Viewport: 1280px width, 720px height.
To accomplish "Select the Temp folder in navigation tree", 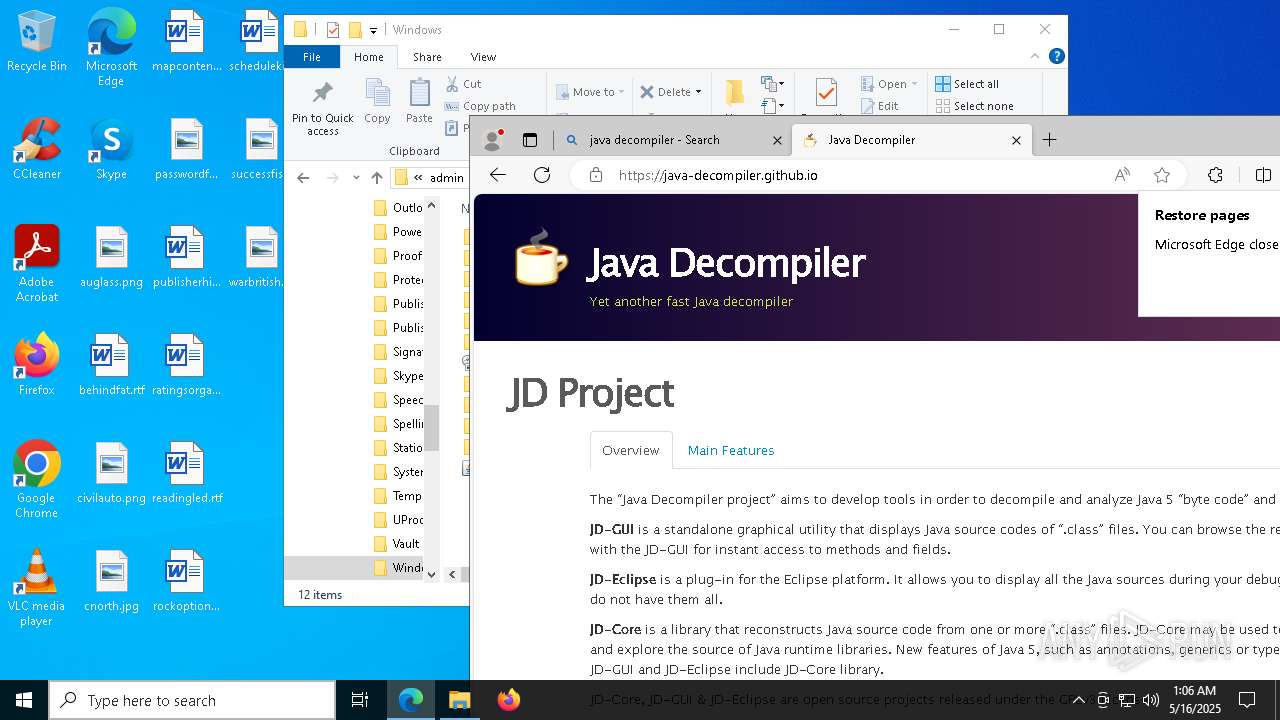I will coord(398,496).
